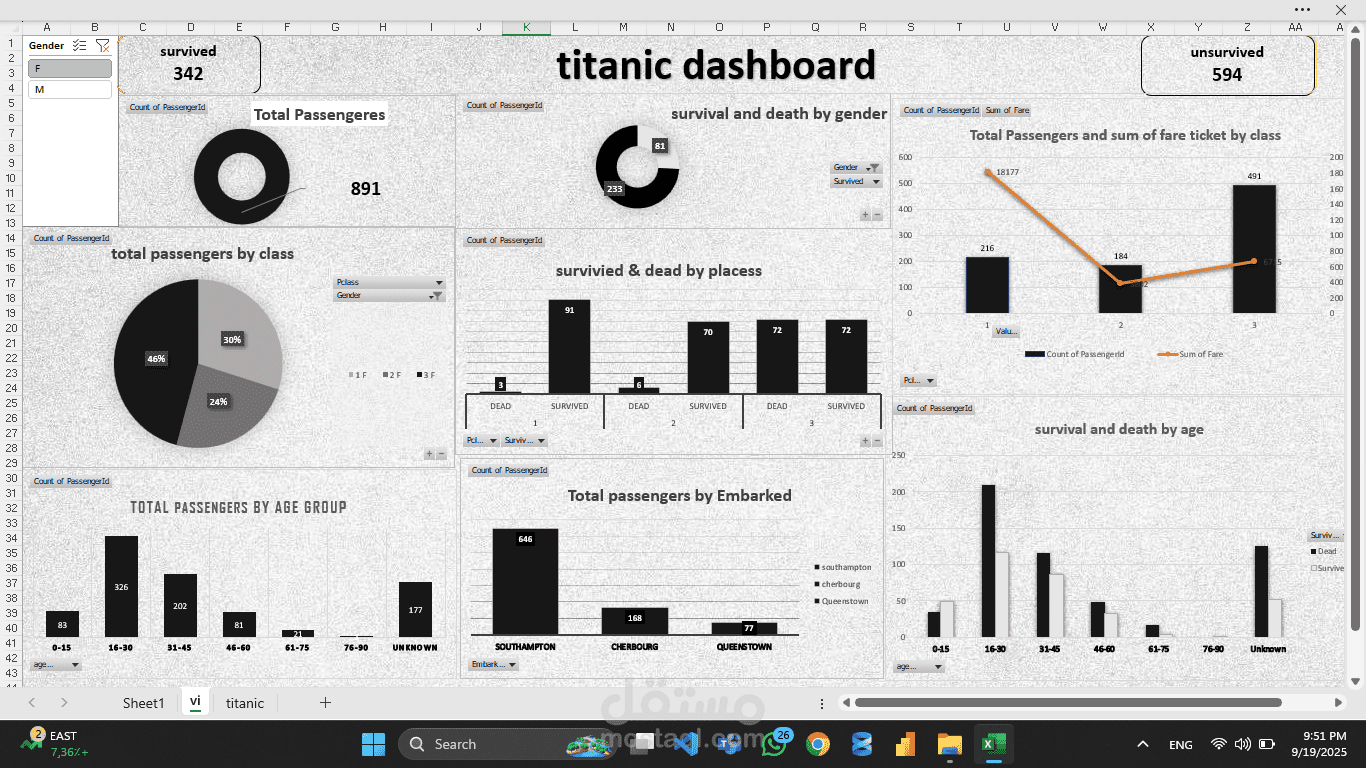The width and height of the screenshot is (1366, 768).
Task: Collapse fields with minus icon on places chart
Action: pyautogui.click(x=877, y=440)
